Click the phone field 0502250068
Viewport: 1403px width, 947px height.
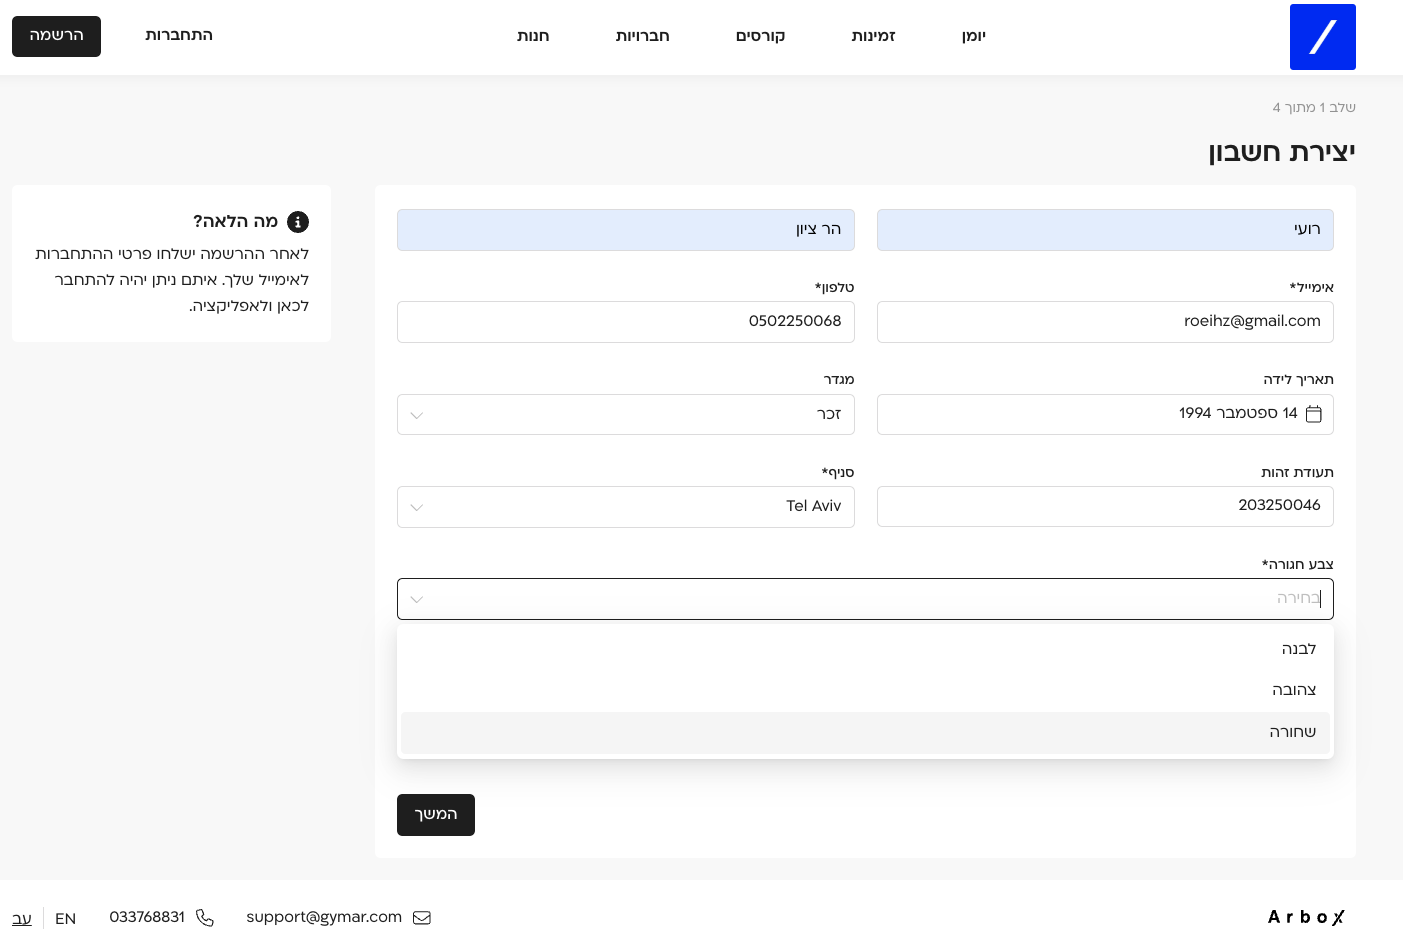(x=626, y=322)
